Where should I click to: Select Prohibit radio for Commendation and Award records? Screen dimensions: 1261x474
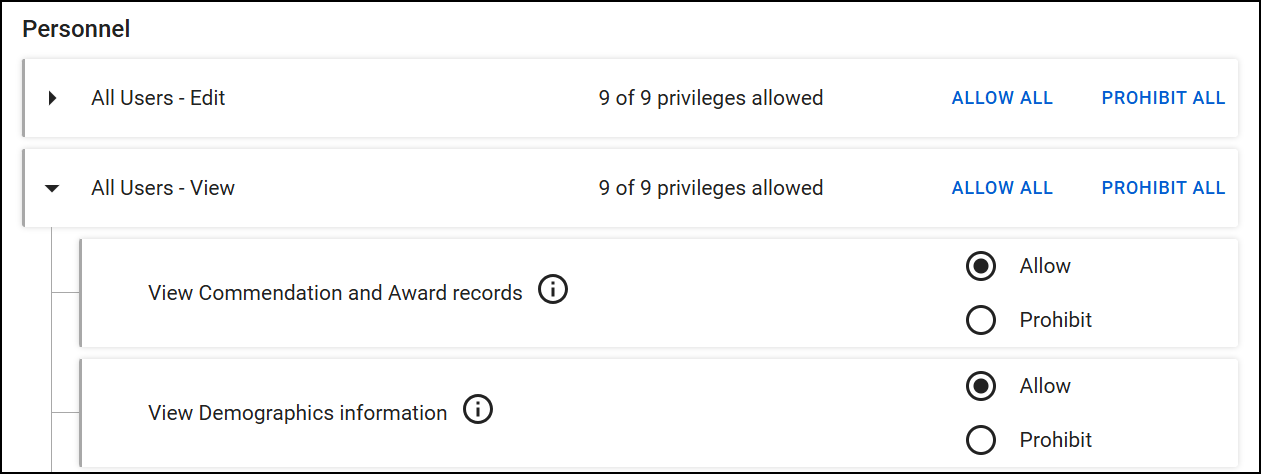981,320
